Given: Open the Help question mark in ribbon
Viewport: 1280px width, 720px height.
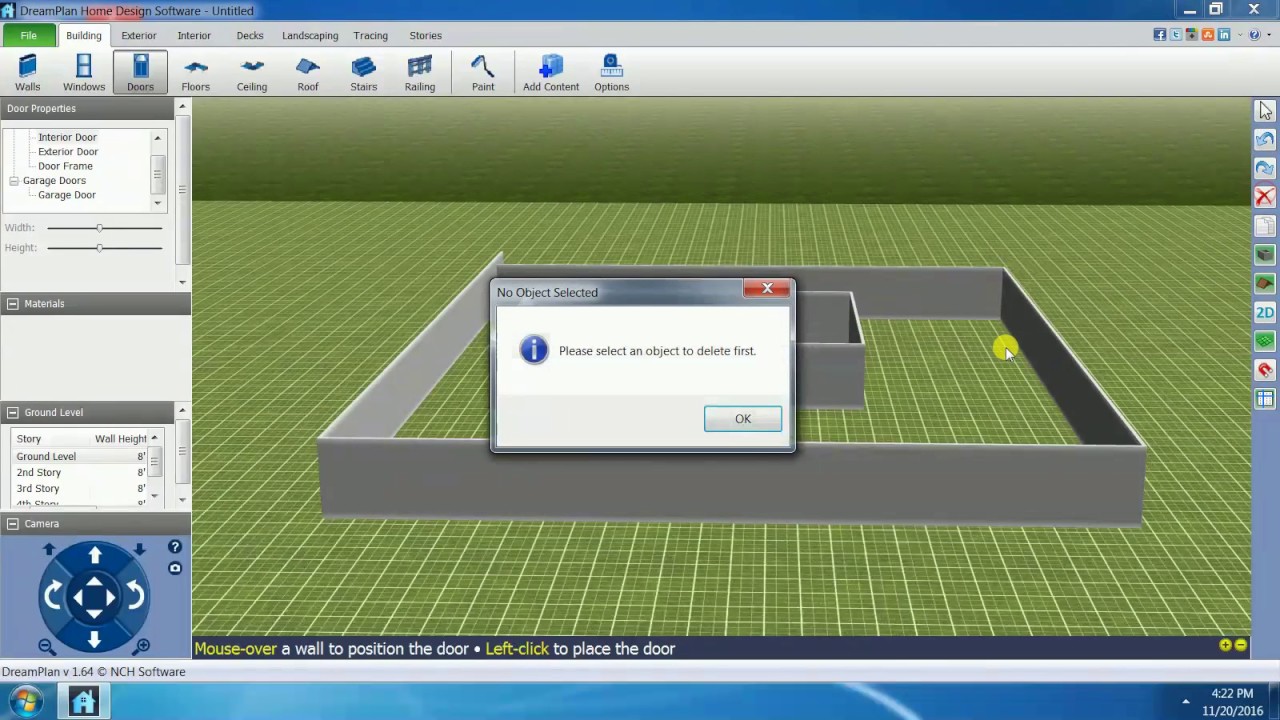Looking at the screenshot, I should [1254, 35].
